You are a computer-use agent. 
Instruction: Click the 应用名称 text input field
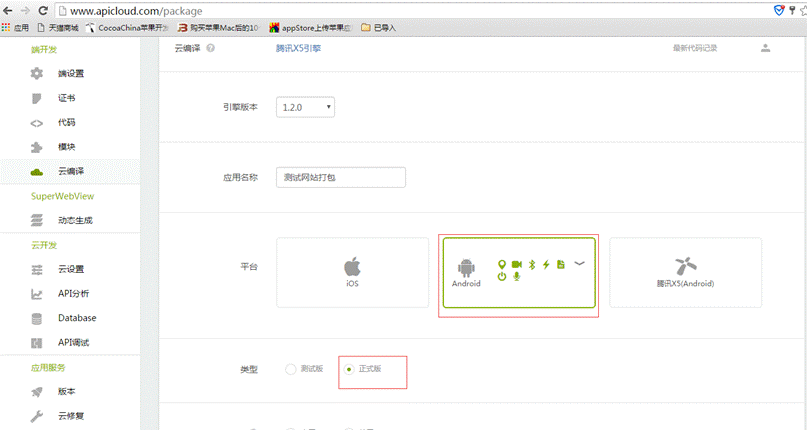pos(340,177)
